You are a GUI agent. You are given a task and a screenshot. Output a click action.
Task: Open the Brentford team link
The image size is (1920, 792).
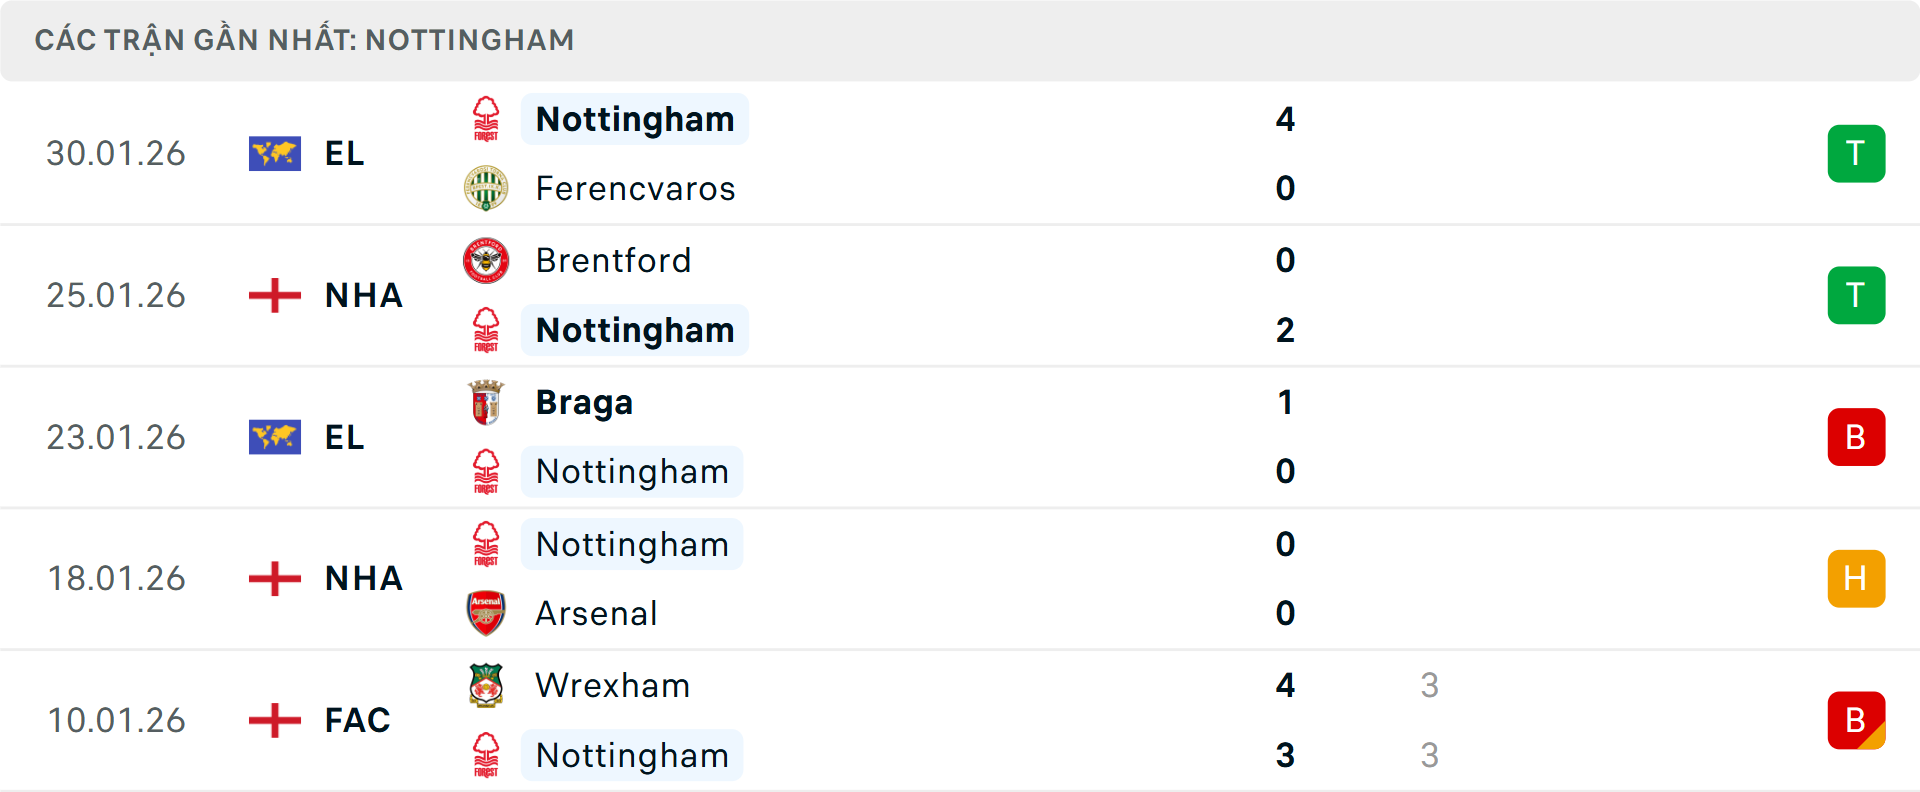tap(613, 261)
